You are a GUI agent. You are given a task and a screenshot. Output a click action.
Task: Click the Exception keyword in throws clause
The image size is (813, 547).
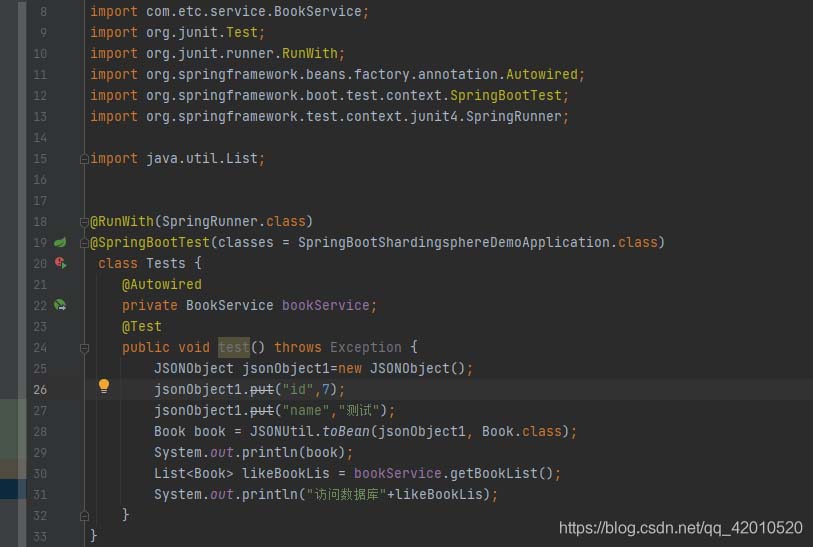(x=366, y=347)
